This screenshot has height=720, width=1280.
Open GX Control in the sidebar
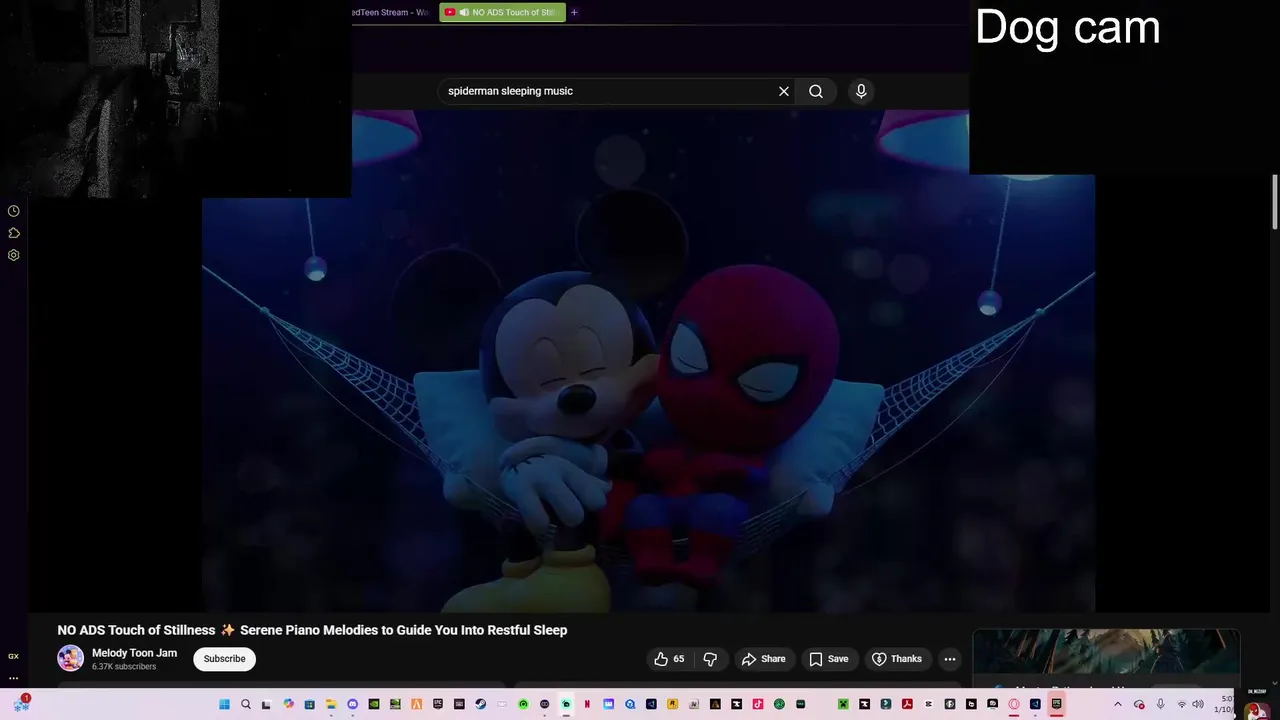14,656
